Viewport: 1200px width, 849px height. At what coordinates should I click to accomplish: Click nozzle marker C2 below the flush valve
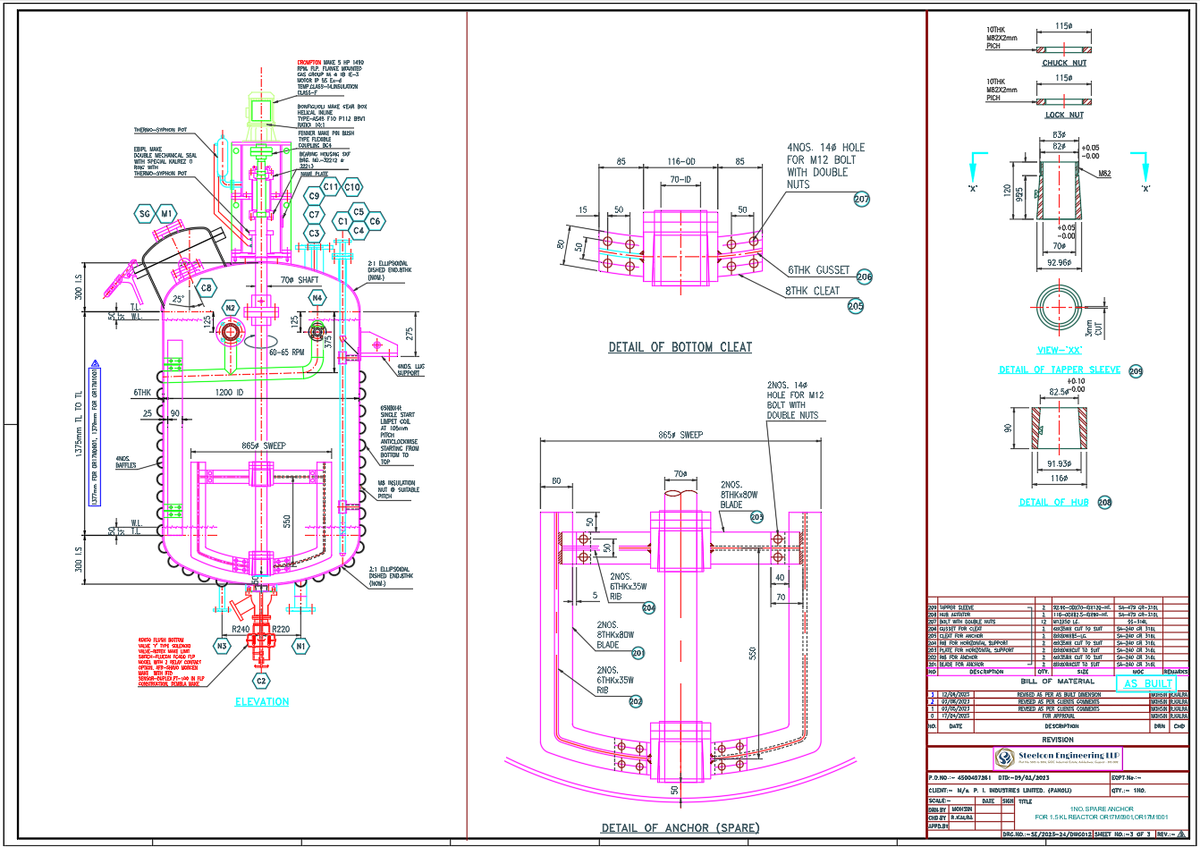[x=262, y=679]
